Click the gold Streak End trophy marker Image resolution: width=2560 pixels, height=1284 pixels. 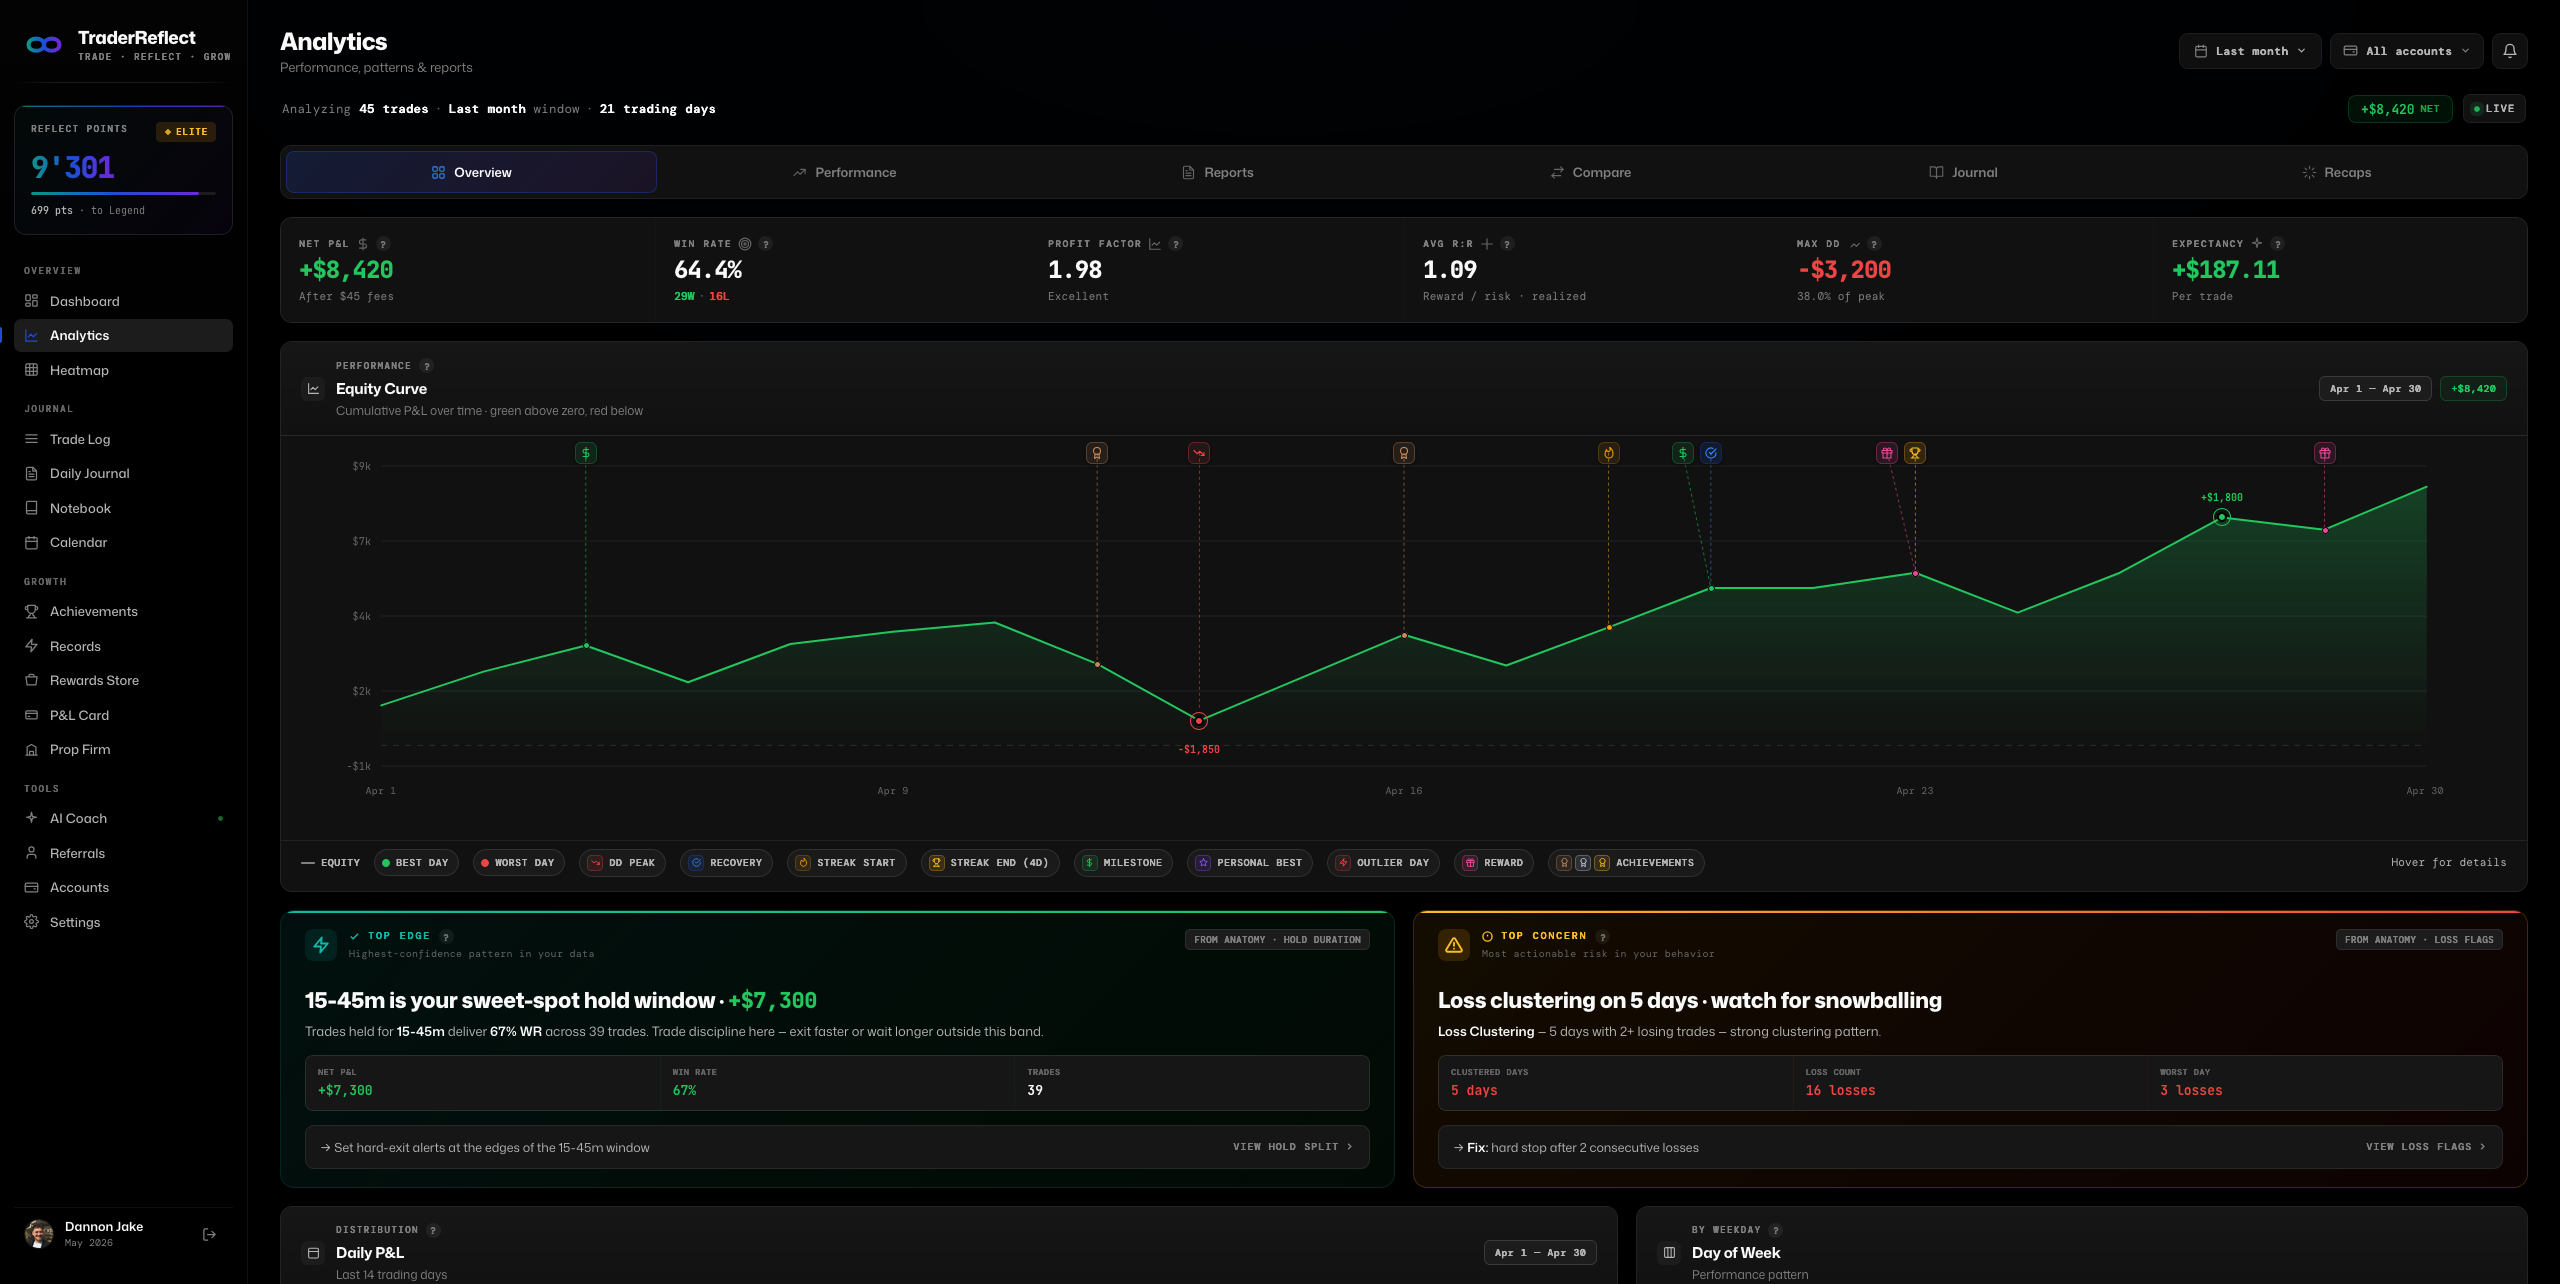pos(1915,453)
